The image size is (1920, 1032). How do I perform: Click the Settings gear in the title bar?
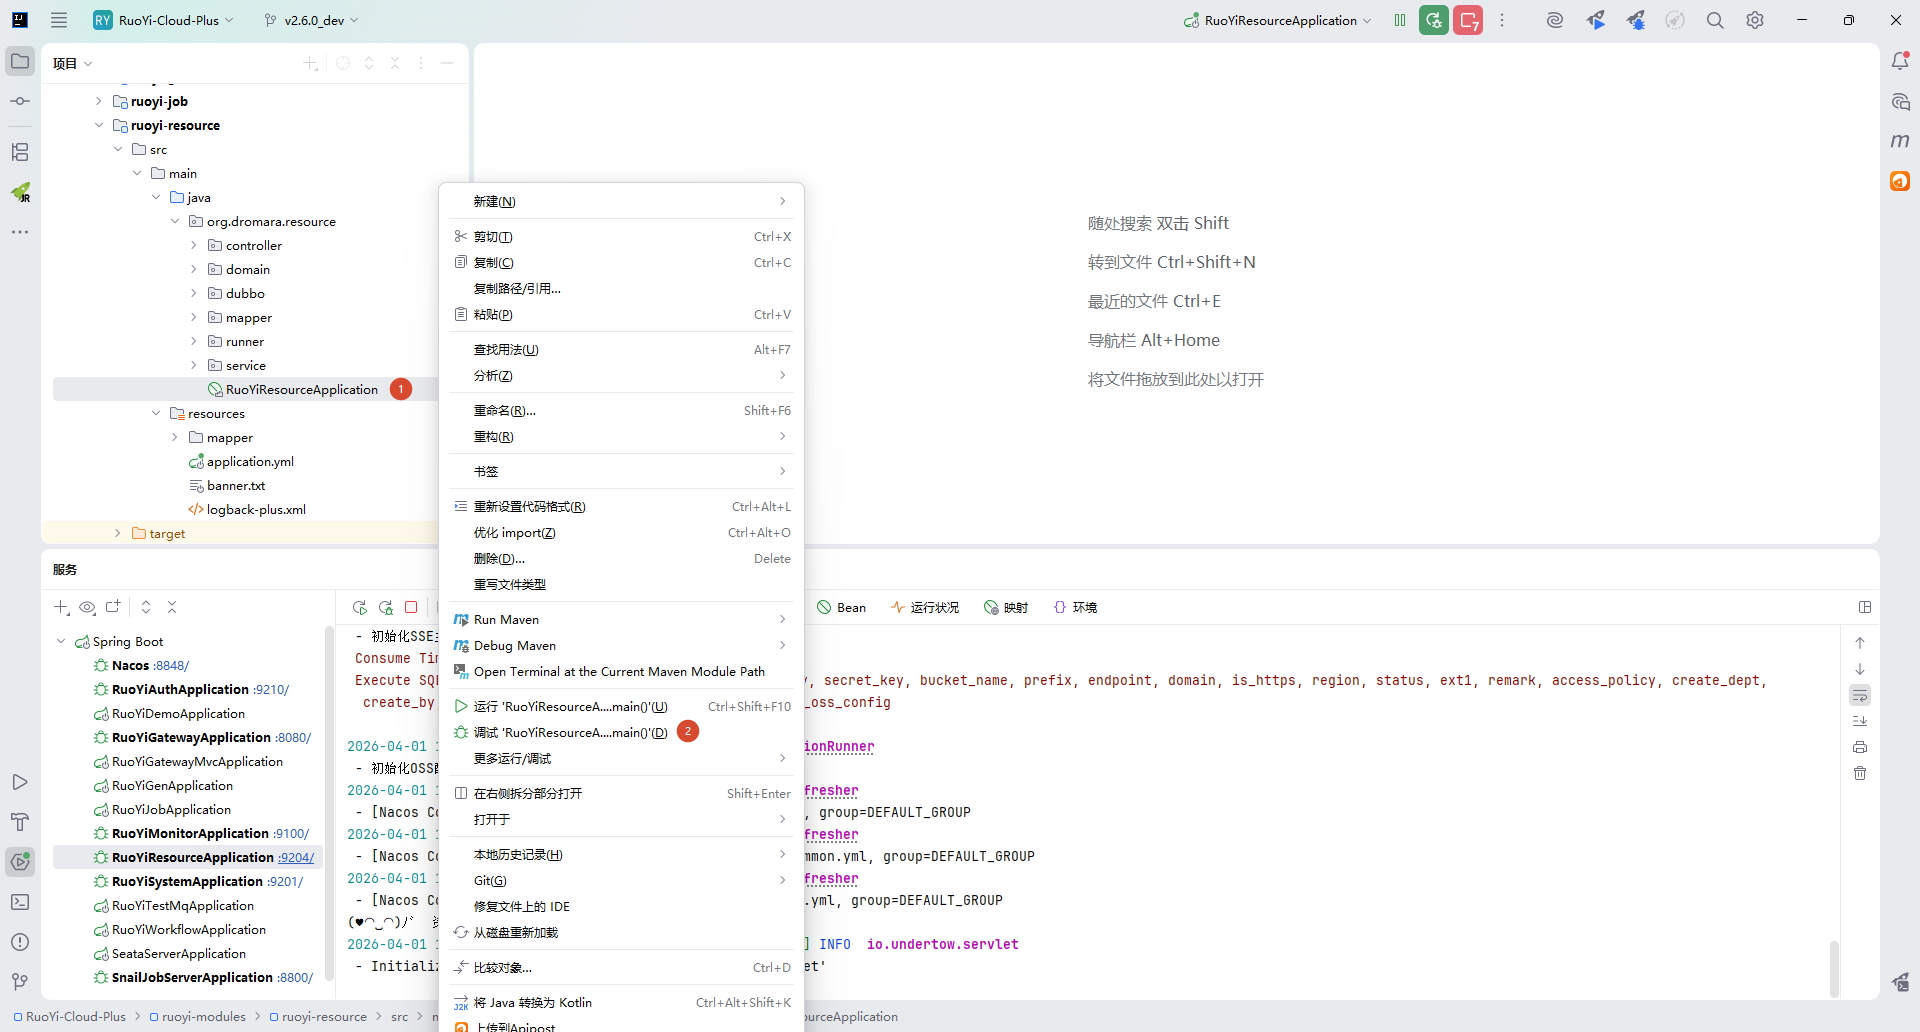coord(1755,20)
